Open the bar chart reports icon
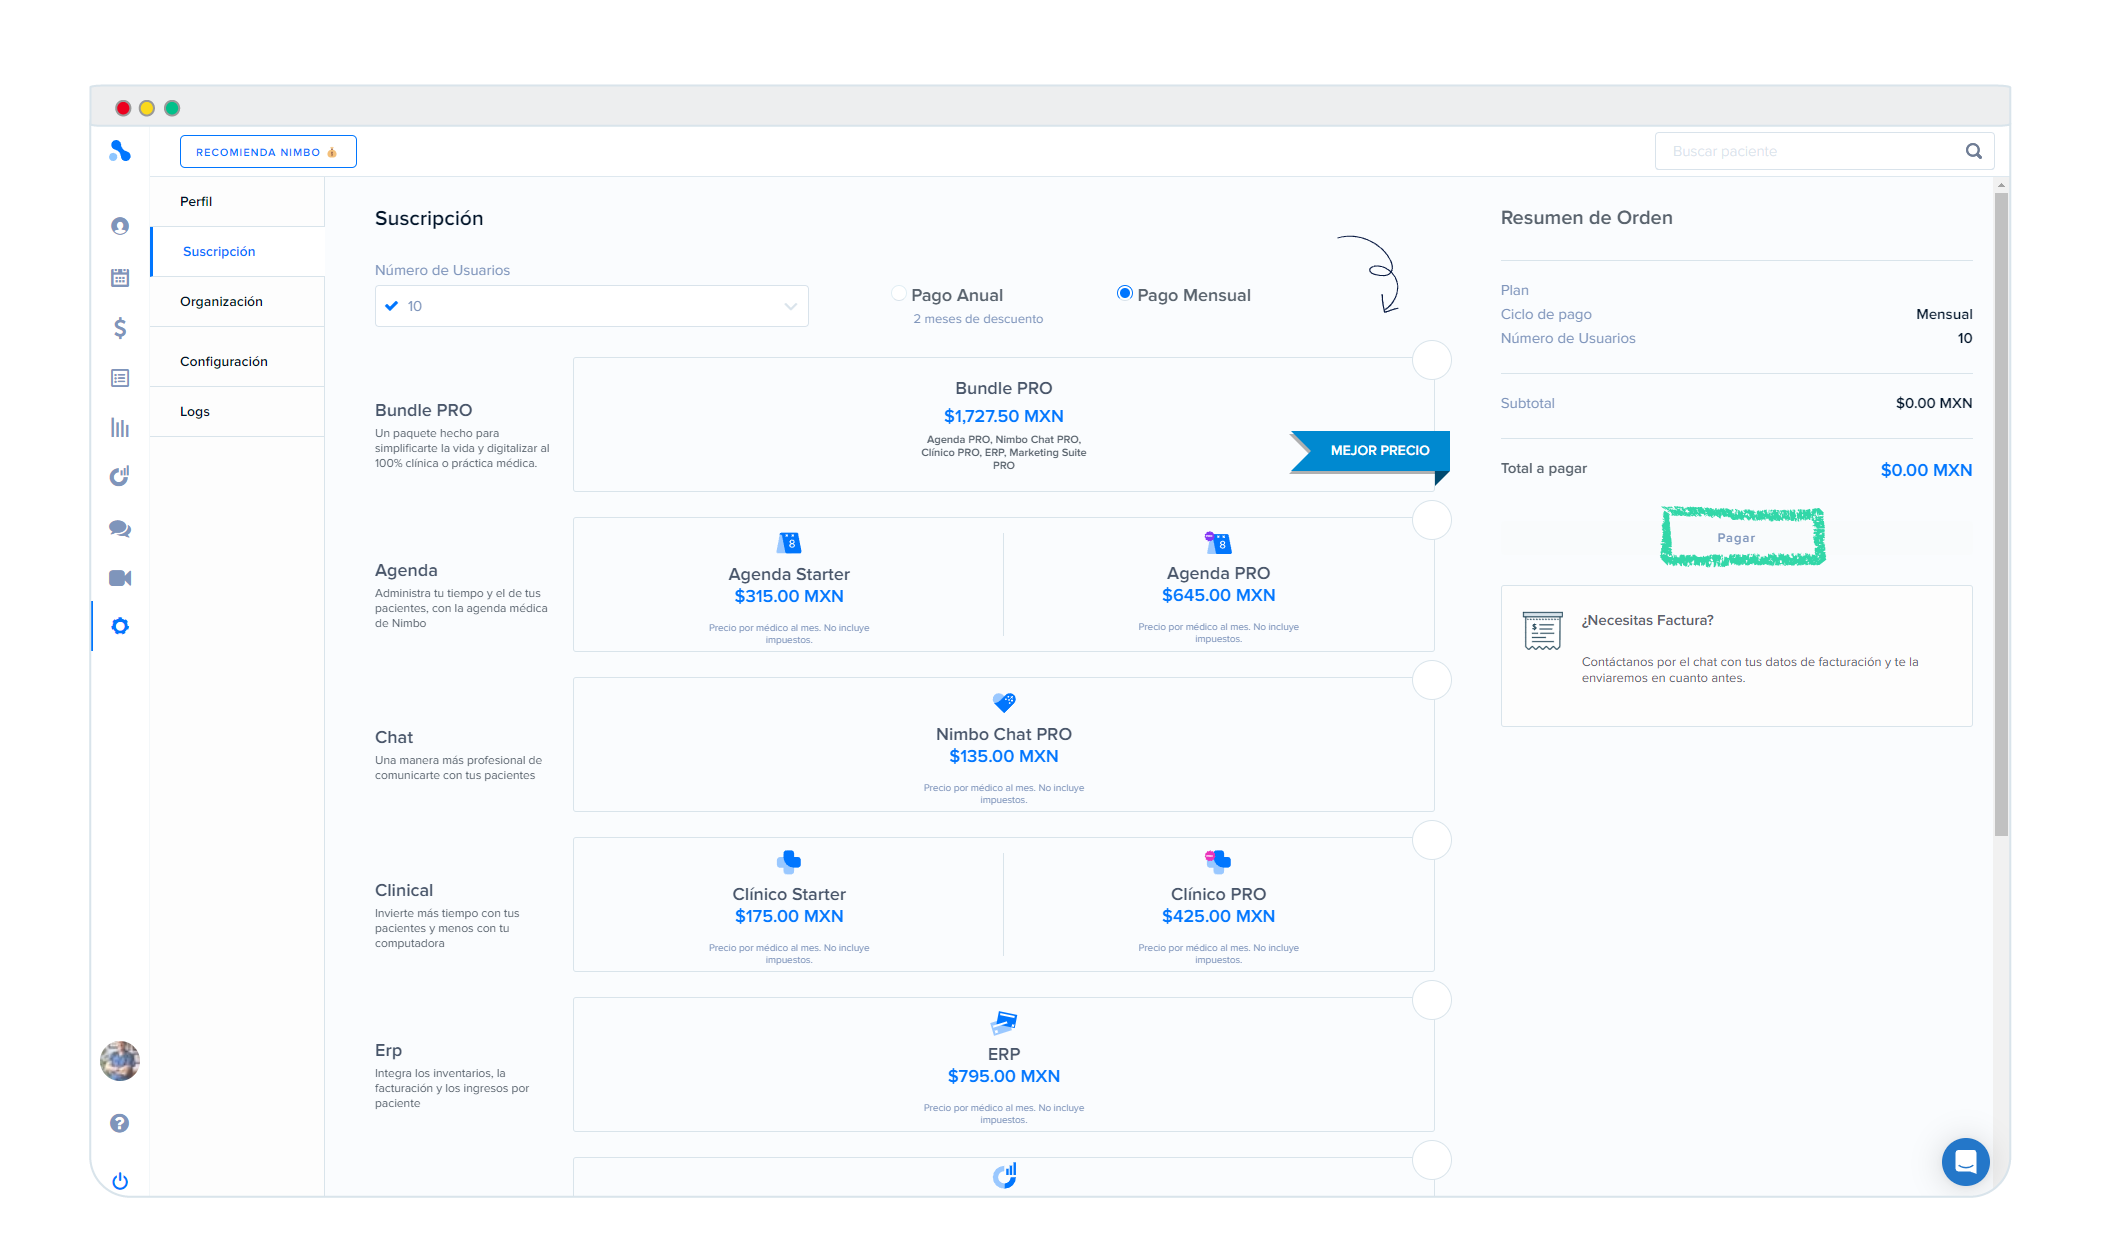This screenshot has width=2101, height=1251. 120,428
